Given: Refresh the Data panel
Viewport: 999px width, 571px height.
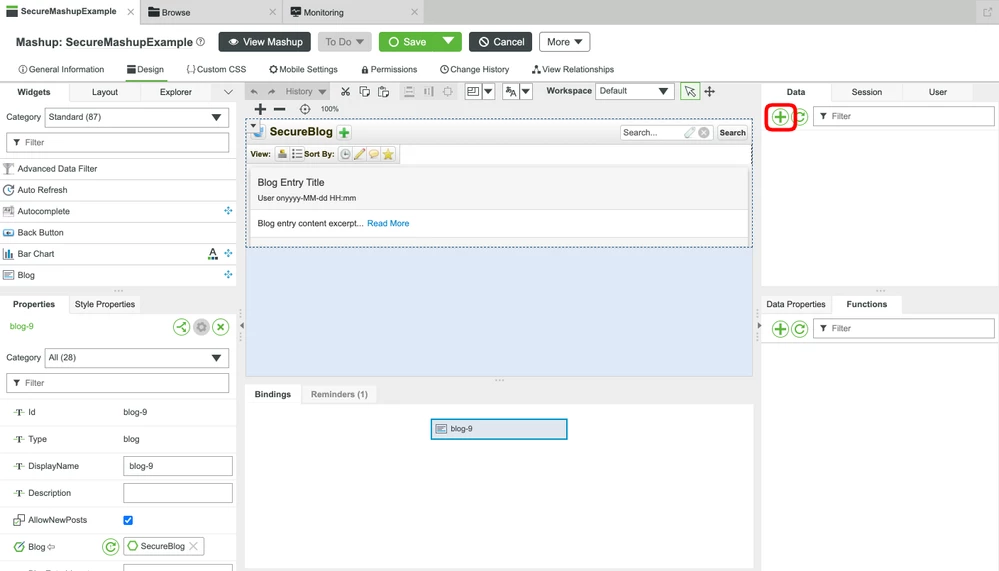Looking at the screenshot, I should click(801, 117).
